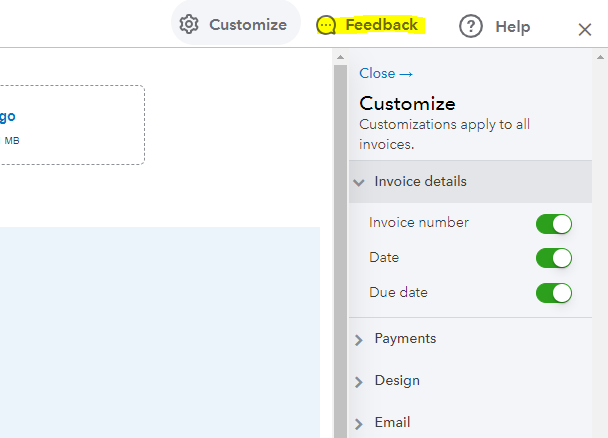The height and width of the screenshot is (438, 608).
Task: Click the vertical scrollbar beside the panel
Action: tap(340, 250)
